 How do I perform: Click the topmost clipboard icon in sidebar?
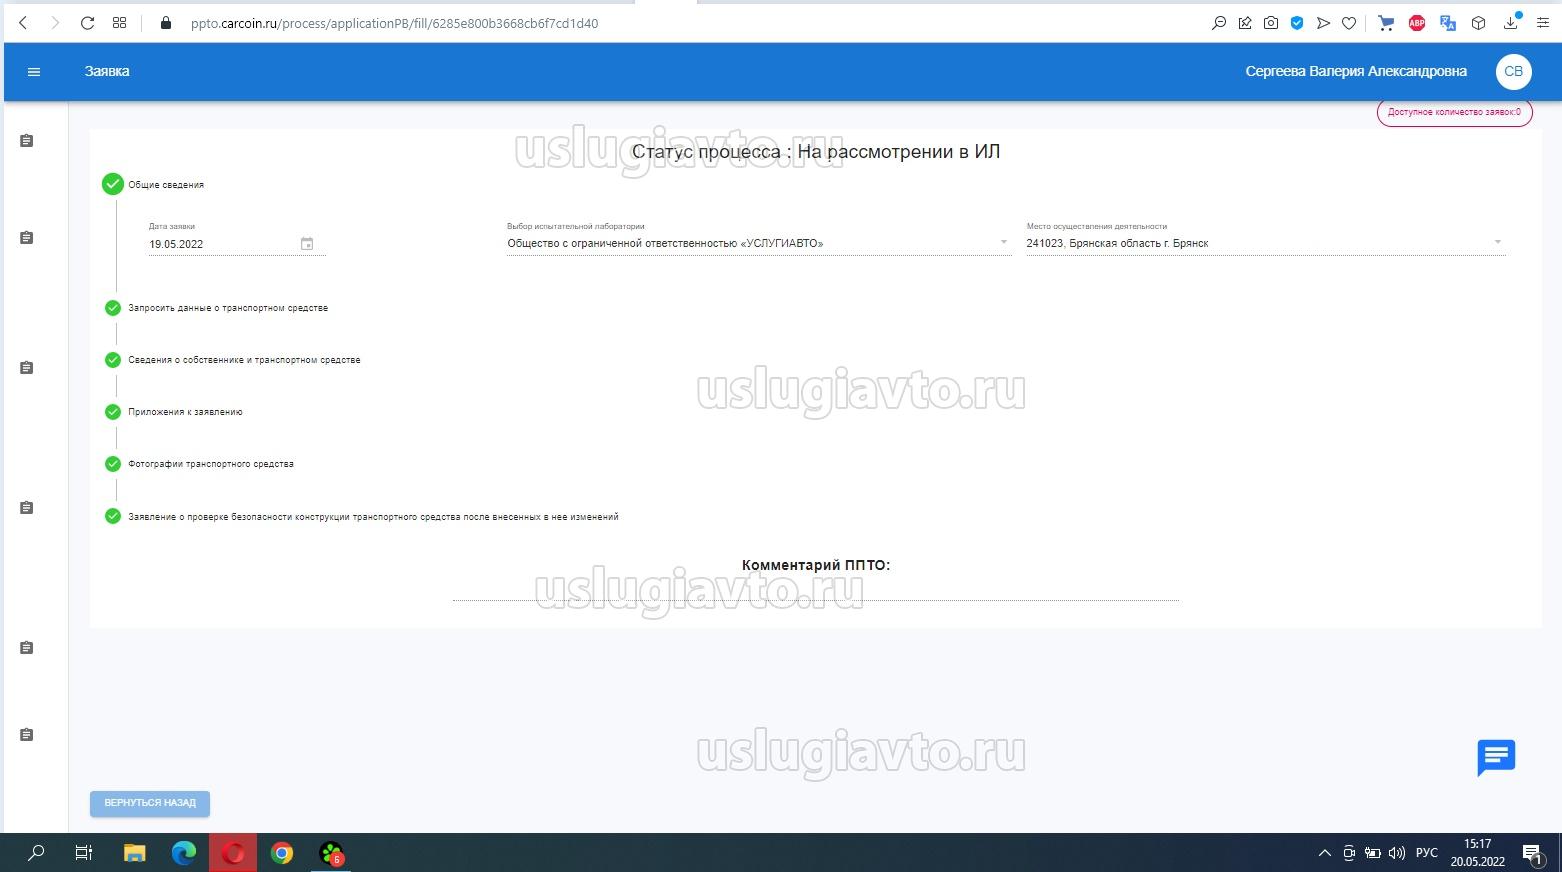(27, 141)
